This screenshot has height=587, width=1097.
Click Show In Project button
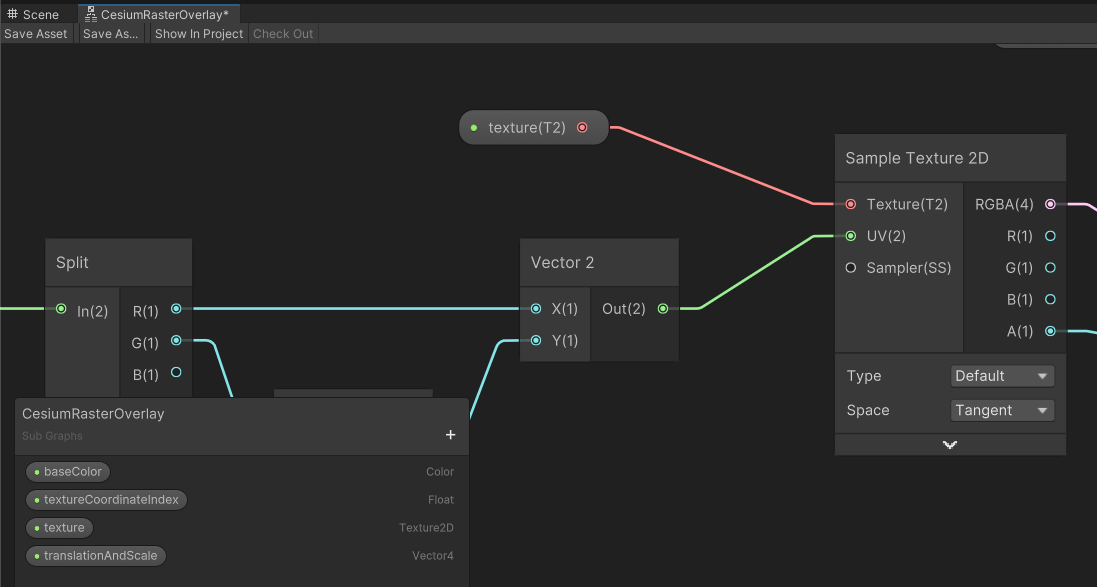[199, 34]
